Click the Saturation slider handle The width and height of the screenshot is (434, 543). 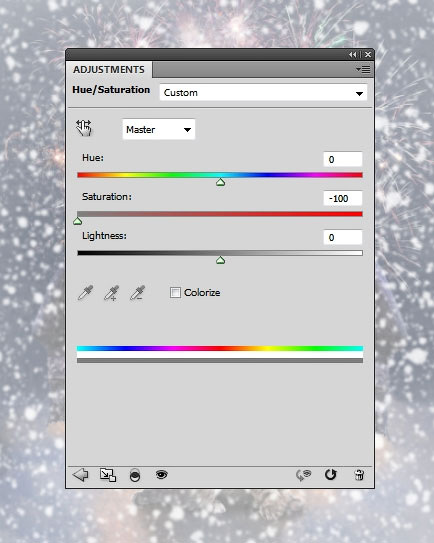click(78, 221)
